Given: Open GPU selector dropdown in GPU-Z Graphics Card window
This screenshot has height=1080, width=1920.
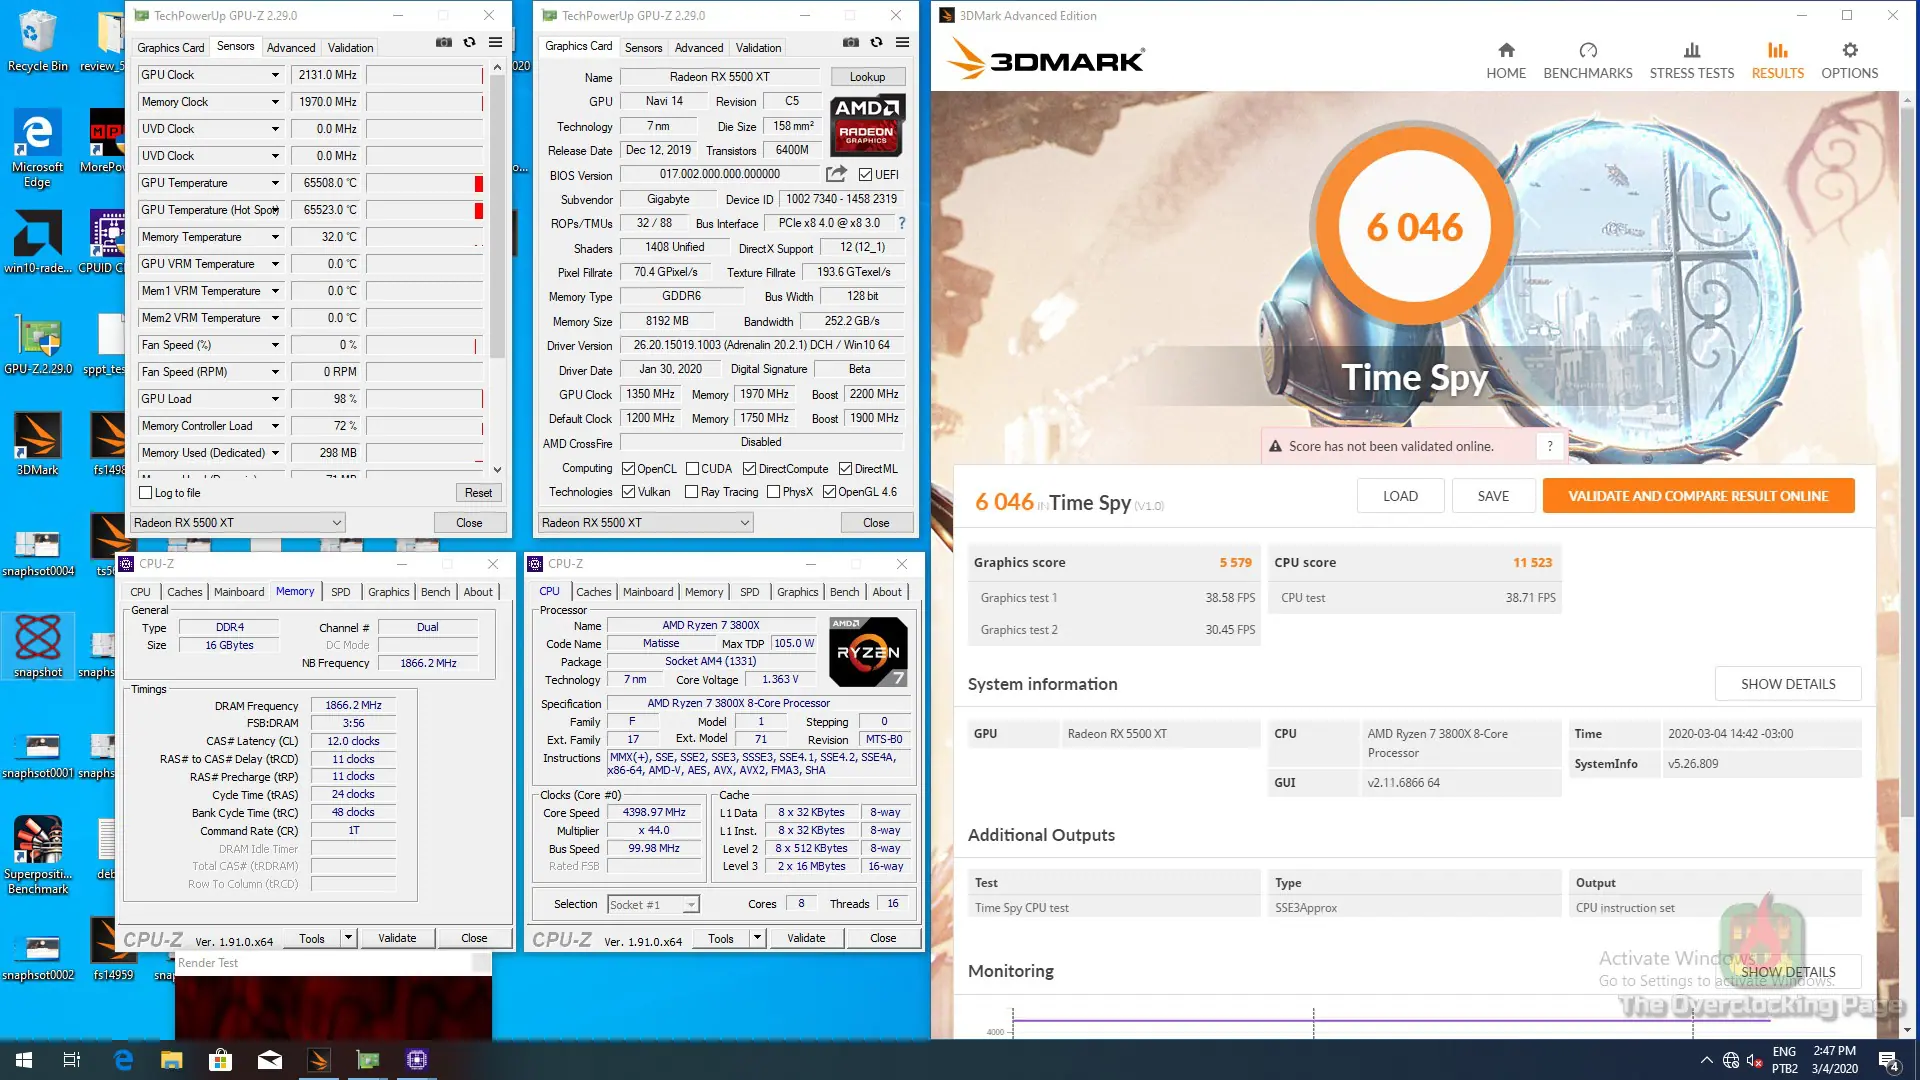Looking at the screenshot, I should click(x=645, y=522).
